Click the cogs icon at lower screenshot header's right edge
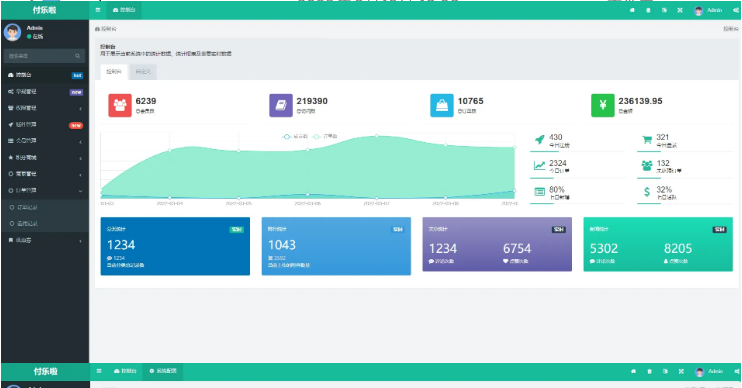Screen dimensions: 742x388 click(737, 371)
